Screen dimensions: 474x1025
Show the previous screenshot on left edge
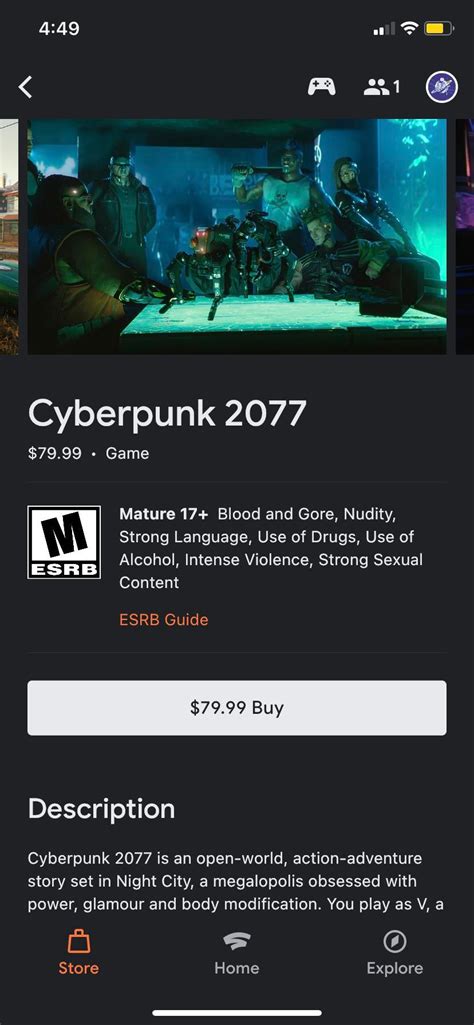[9, 237]
